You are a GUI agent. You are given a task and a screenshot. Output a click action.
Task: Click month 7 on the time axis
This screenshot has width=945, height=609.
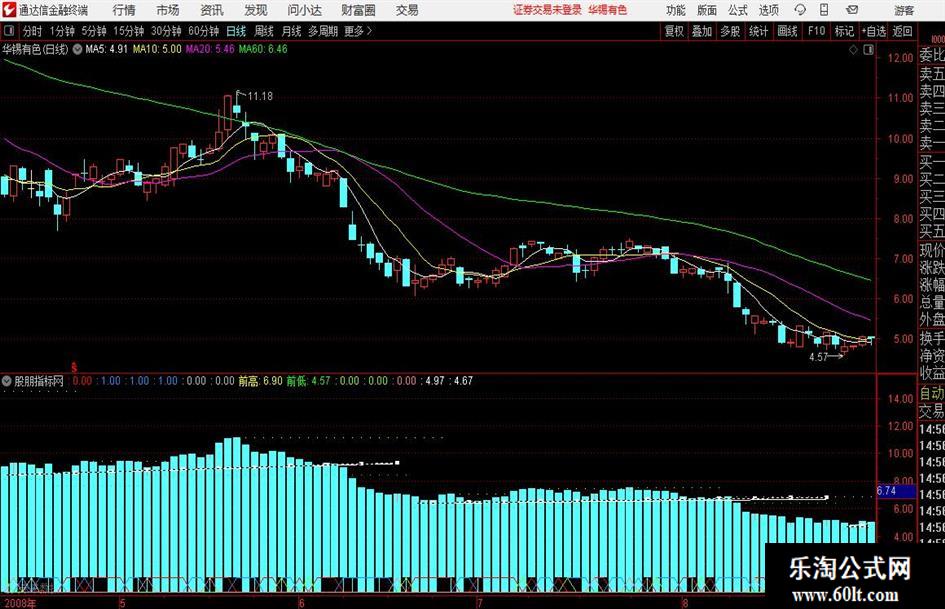(480, 603)
